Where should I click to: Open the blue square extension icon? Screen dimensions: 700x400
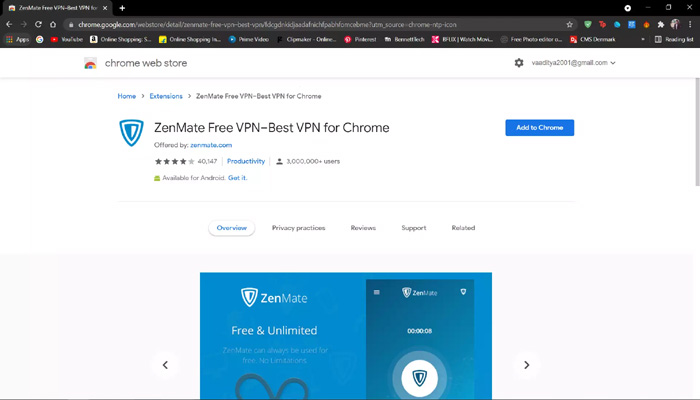point(632,25)
